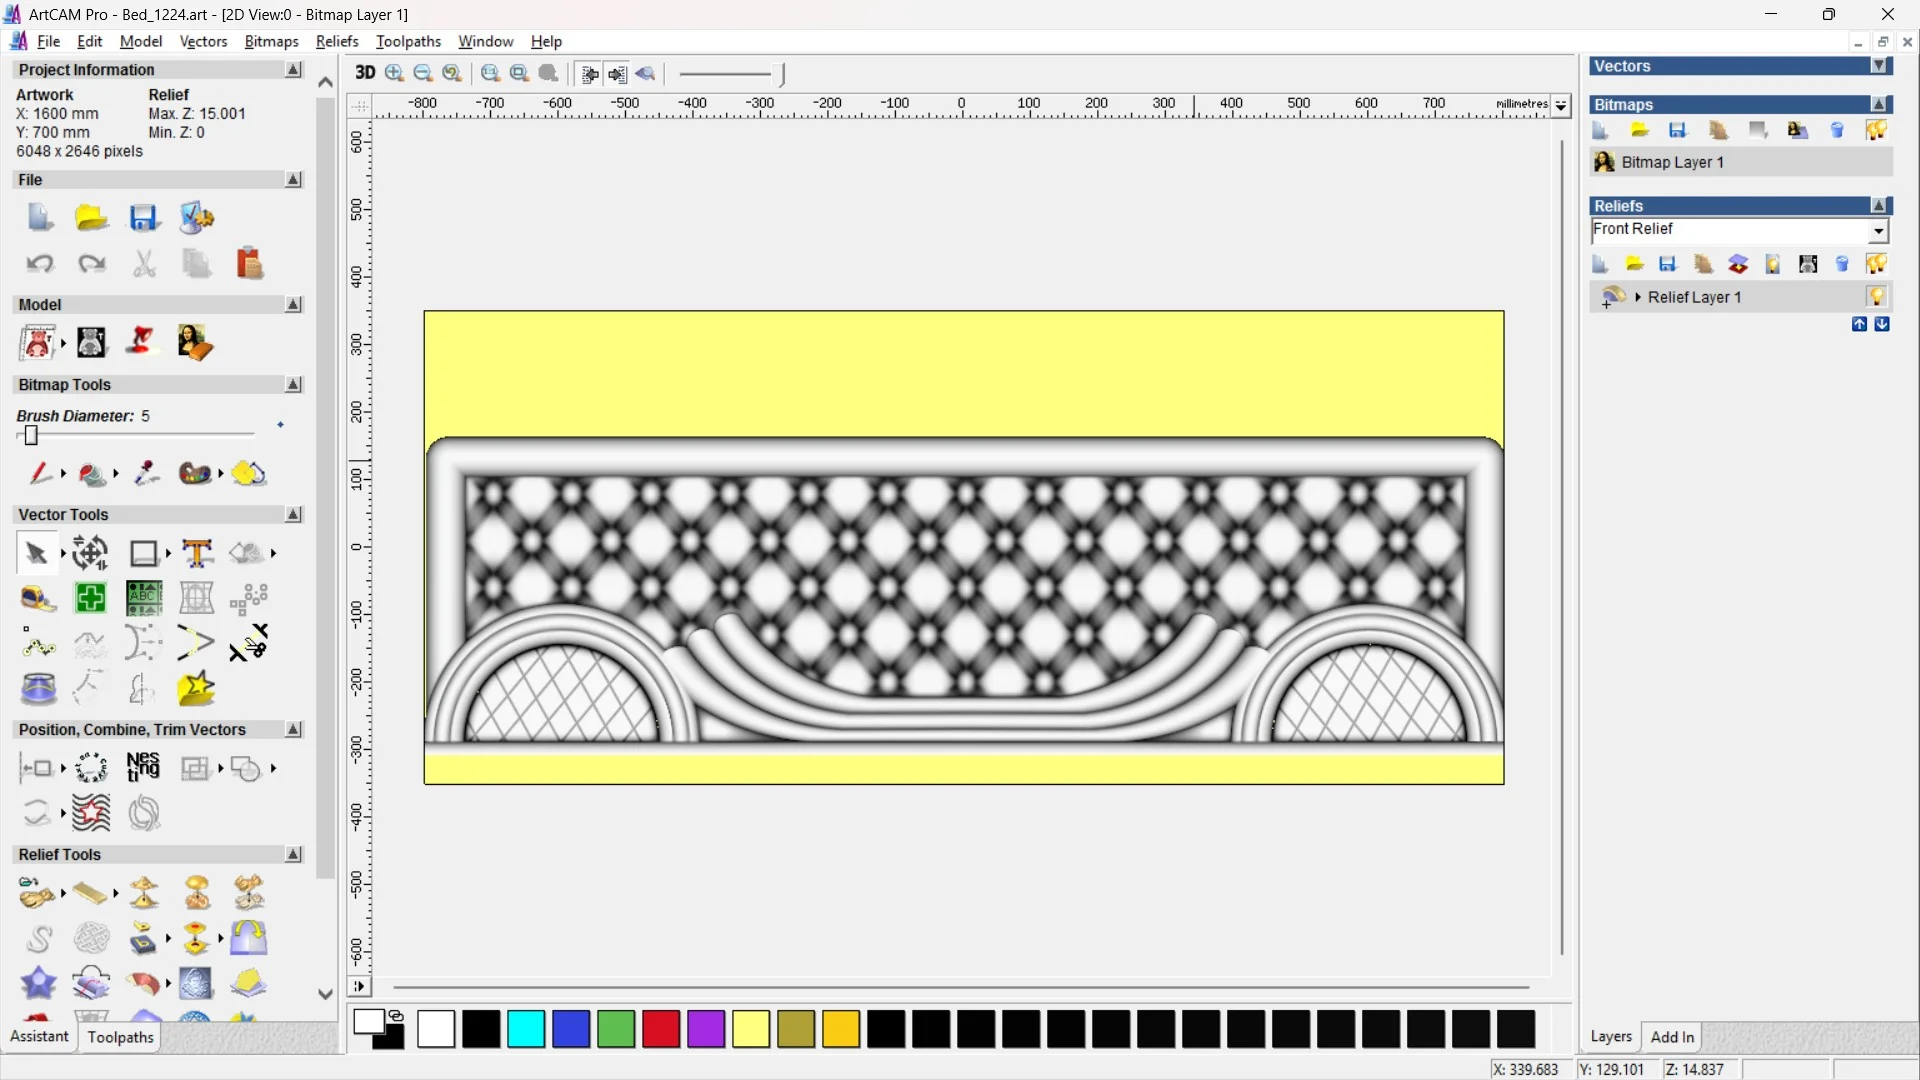Open the Front Relief dropdown
The width and height of the screenshot is (1920, 1080).
point(1879,231)
